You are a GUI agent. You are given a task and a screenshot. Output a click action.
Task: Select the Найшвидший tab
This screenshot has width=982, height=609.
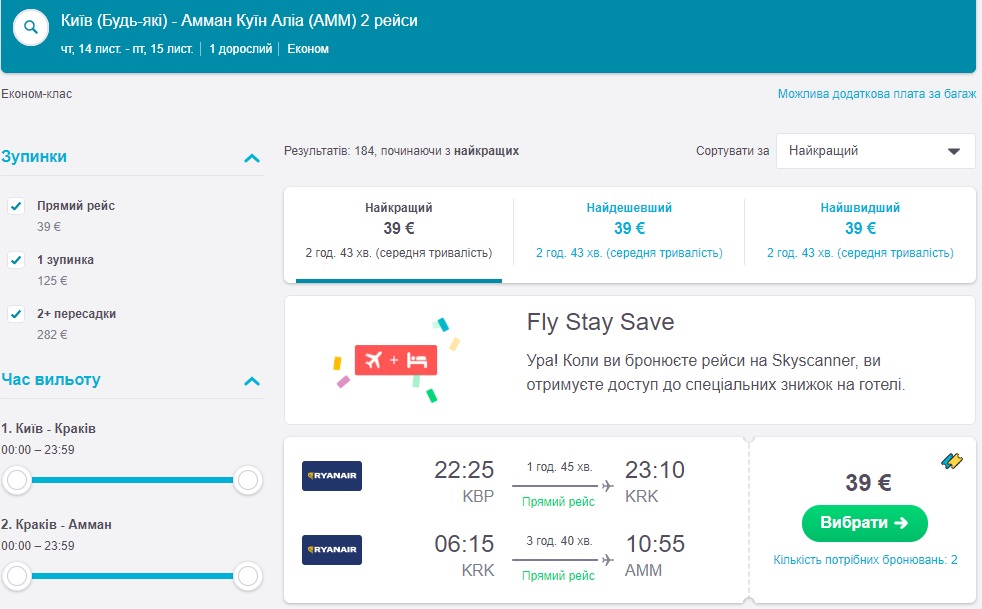[x=860, y=229]
